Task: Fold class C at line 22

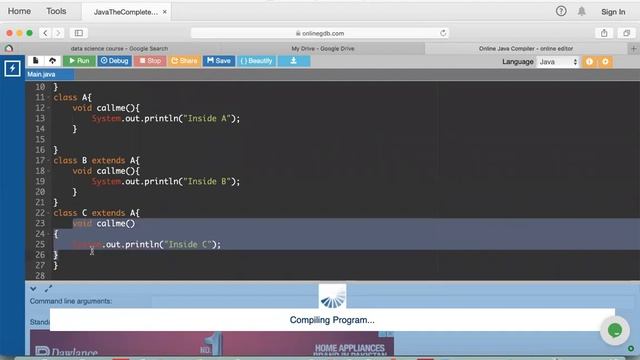Action: [x=49, y=213]
